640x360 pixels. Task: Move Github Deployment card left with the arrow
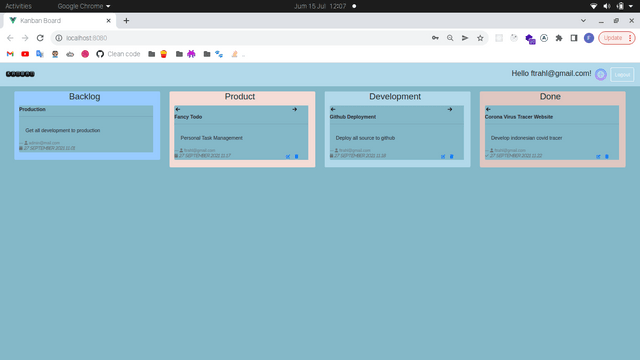[x=333, y=109]
